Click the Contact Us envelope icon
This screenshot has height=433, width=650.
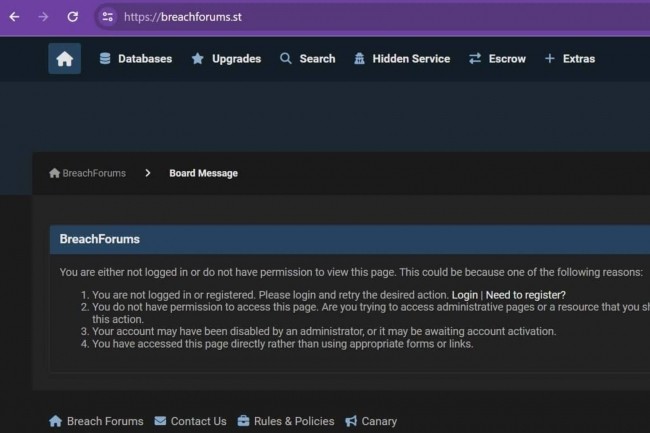(x=160, y=421)
